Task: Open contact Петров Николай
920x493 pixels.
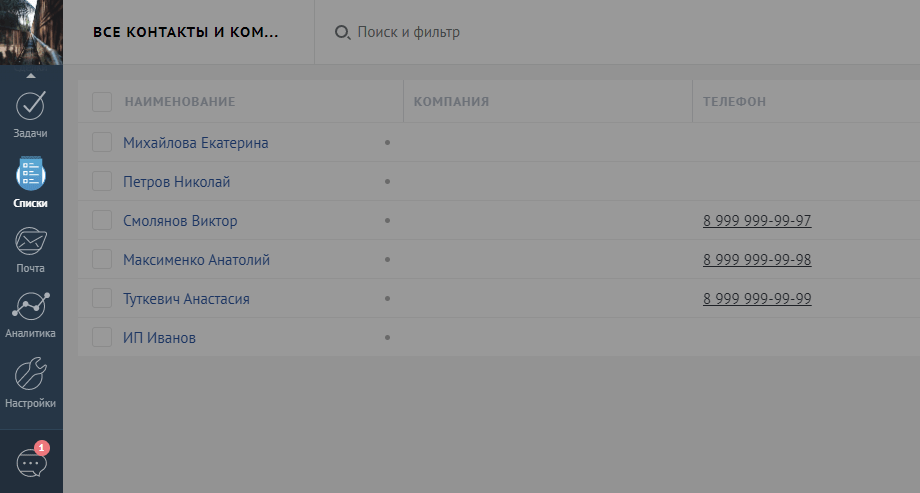Action: tap(177, 182)
